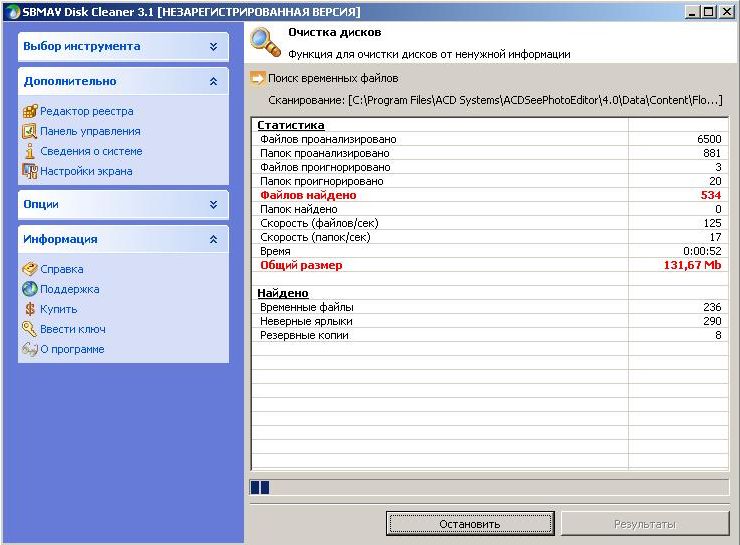Viewport: 740px width, 545px height.
Task: Collapse the Информация panel chevron
Action: (x=213, y=239)
